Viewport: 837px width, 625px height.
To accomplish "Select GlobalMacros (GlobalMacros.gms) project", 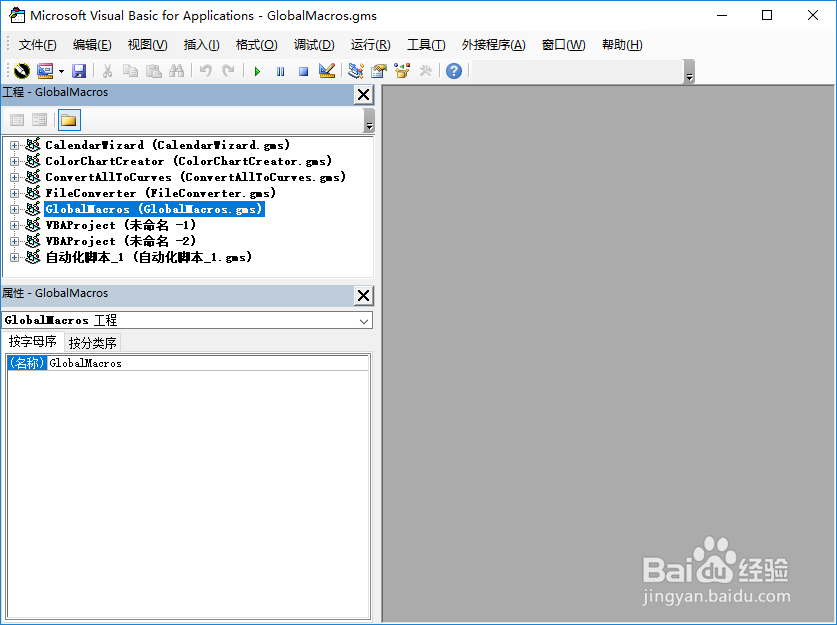I will [x=154, y=209].
